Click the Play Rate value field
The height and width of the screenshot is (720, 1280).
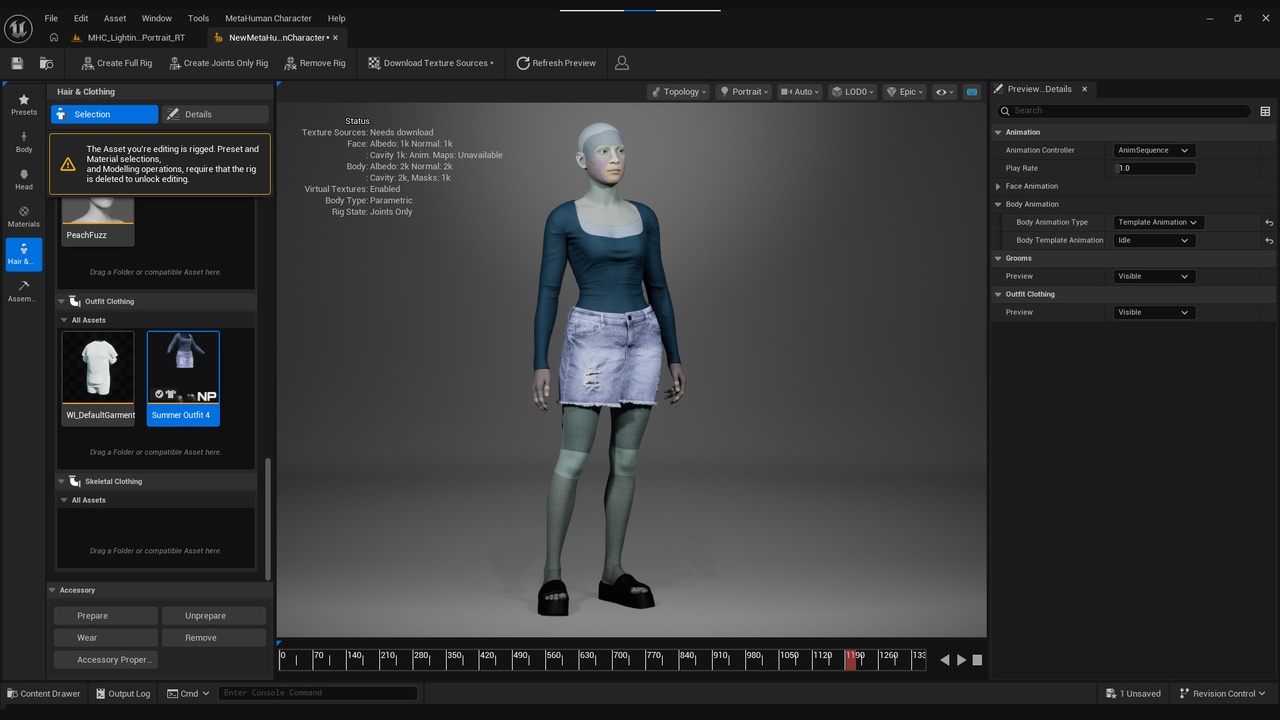click(1155, 168)
